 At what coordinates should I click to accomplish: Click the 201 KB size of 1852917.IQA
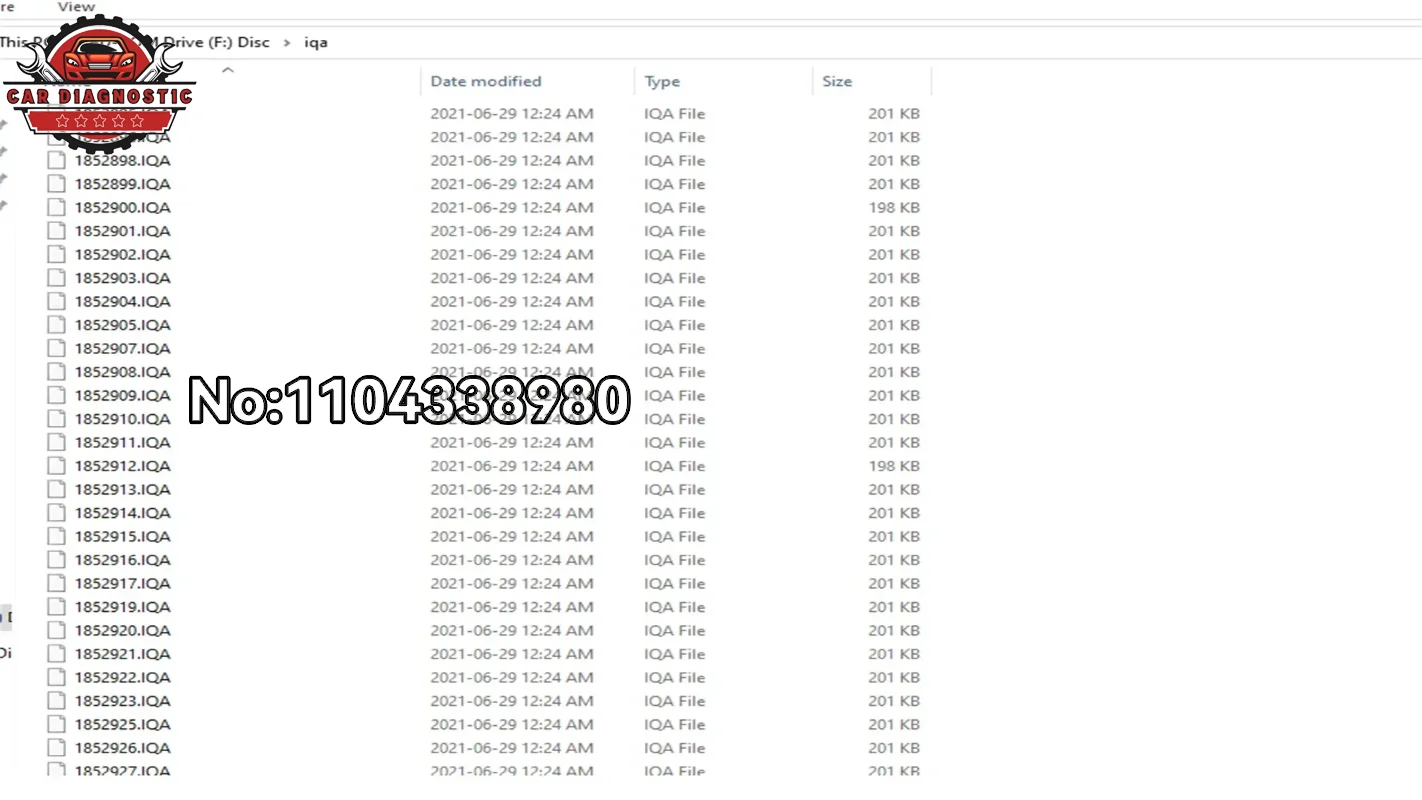point(894,583)
